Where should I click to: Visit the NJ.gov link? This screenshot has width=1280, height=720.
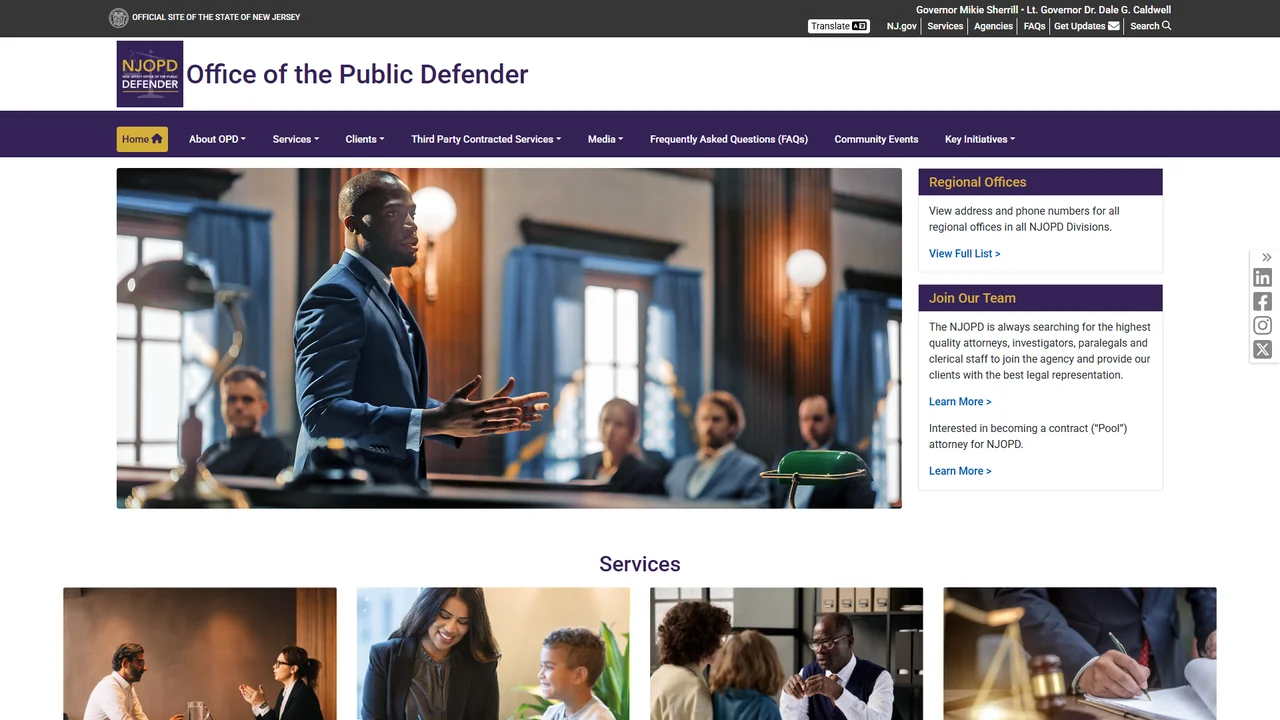901,26
